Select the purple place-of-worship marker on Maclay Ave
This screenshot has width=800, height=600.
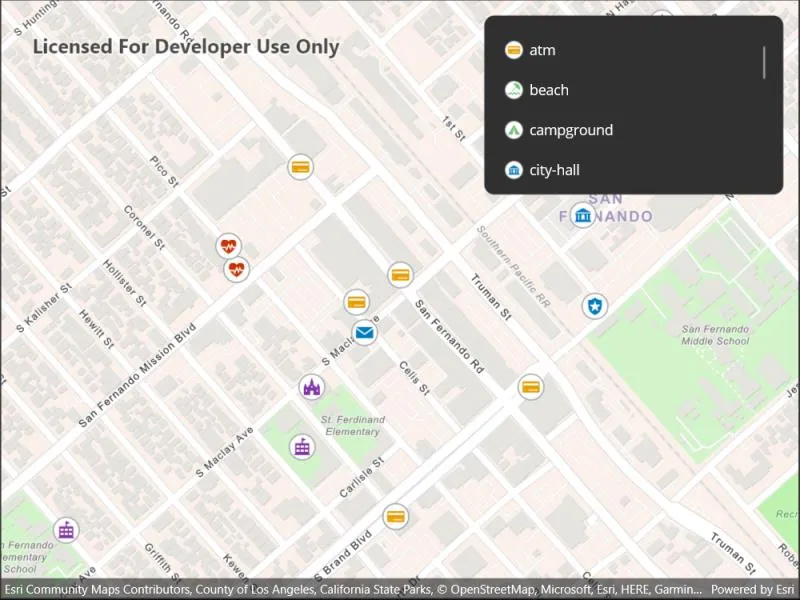312,387
